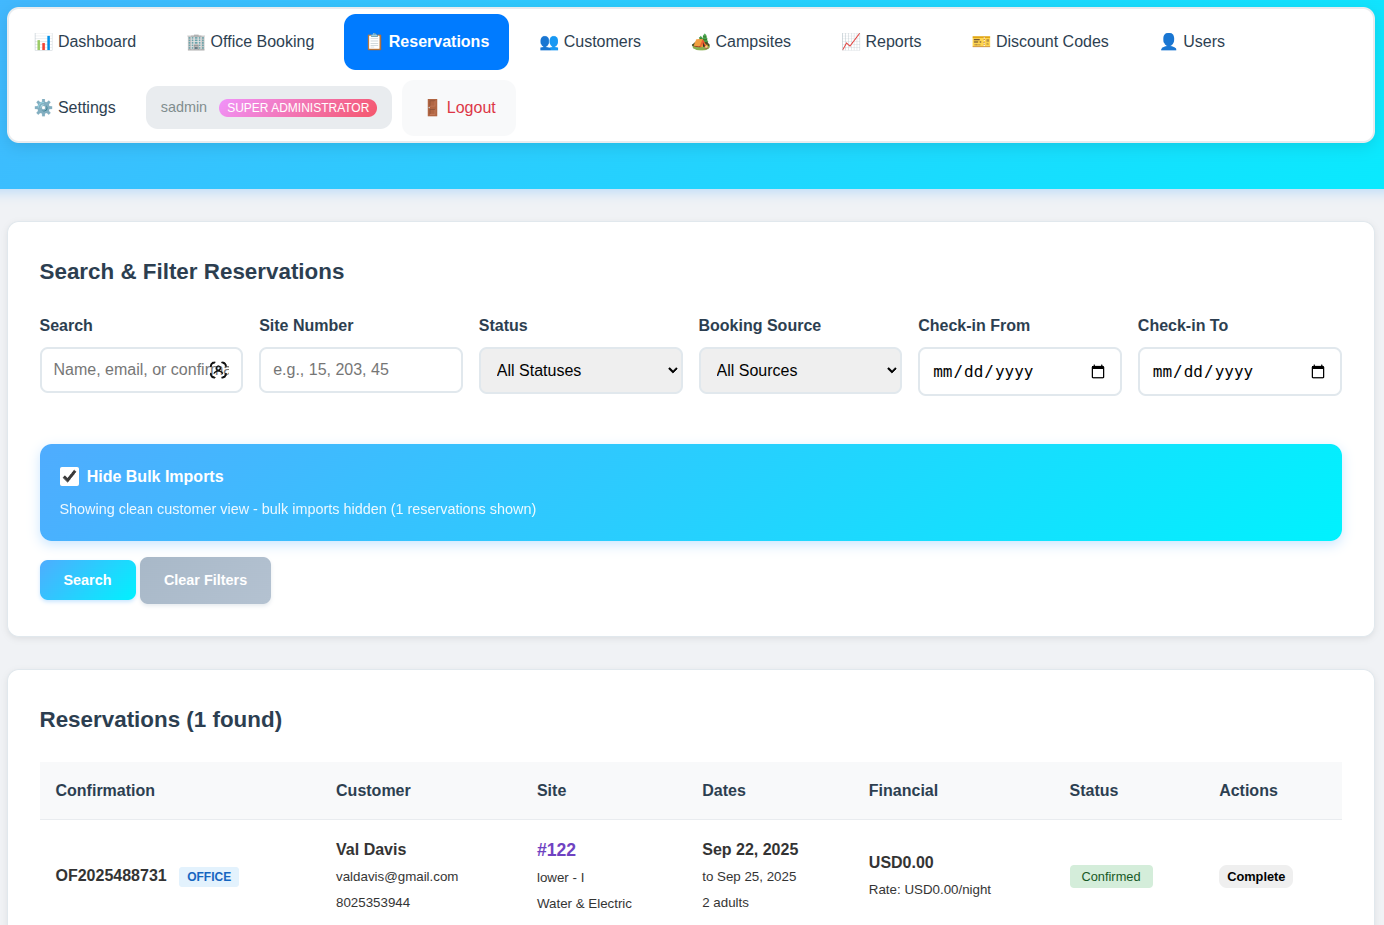Click the Confirmed status badge
This screenshot has height=925, width=1384.
click(1111, 877)
